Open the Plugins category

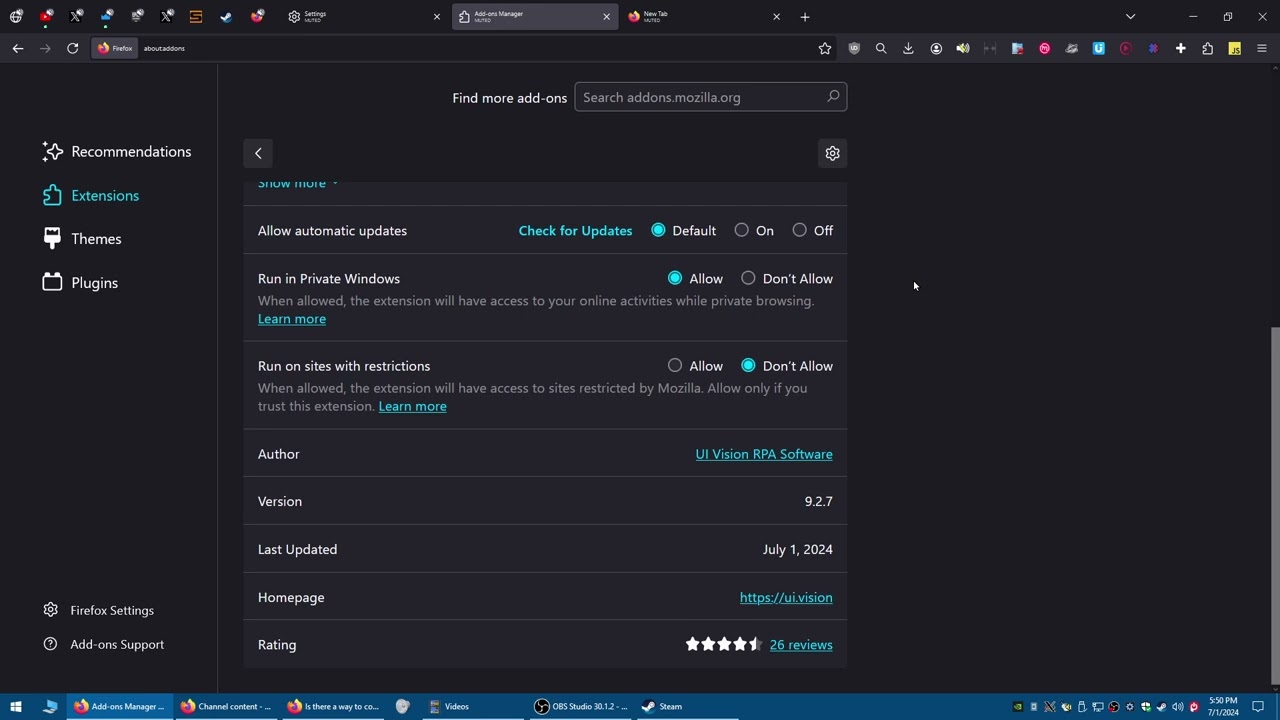(80, 283)
